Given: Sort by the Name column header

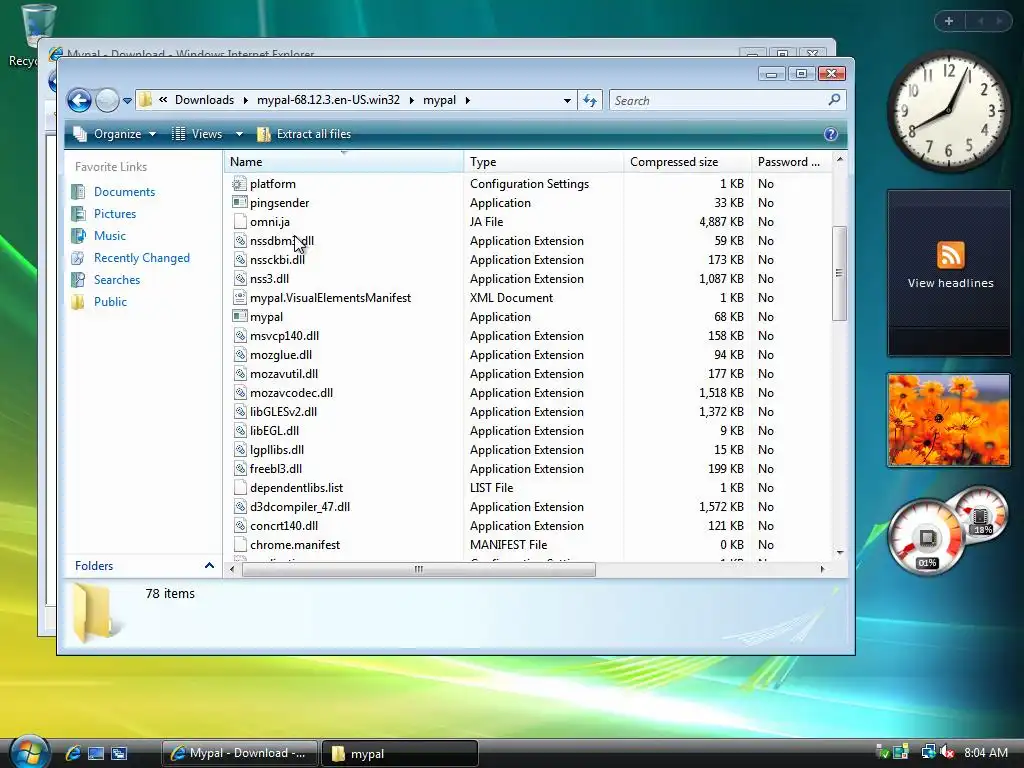Looking at the screenshot, I should 344,162.
